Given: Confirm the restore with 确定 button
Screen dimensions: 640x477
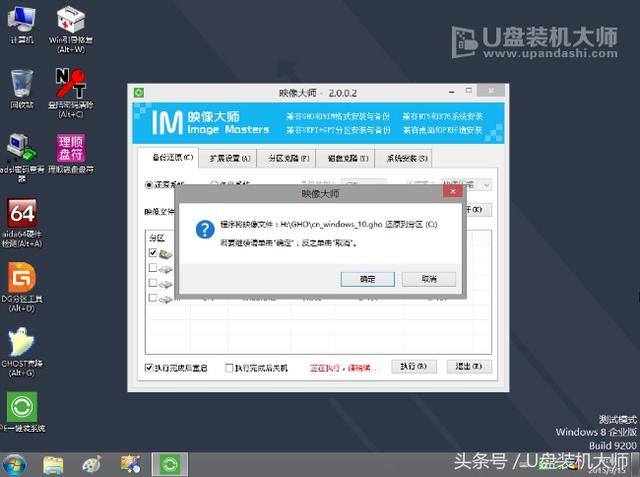Looking at the screenshot, I should point(367,279).
